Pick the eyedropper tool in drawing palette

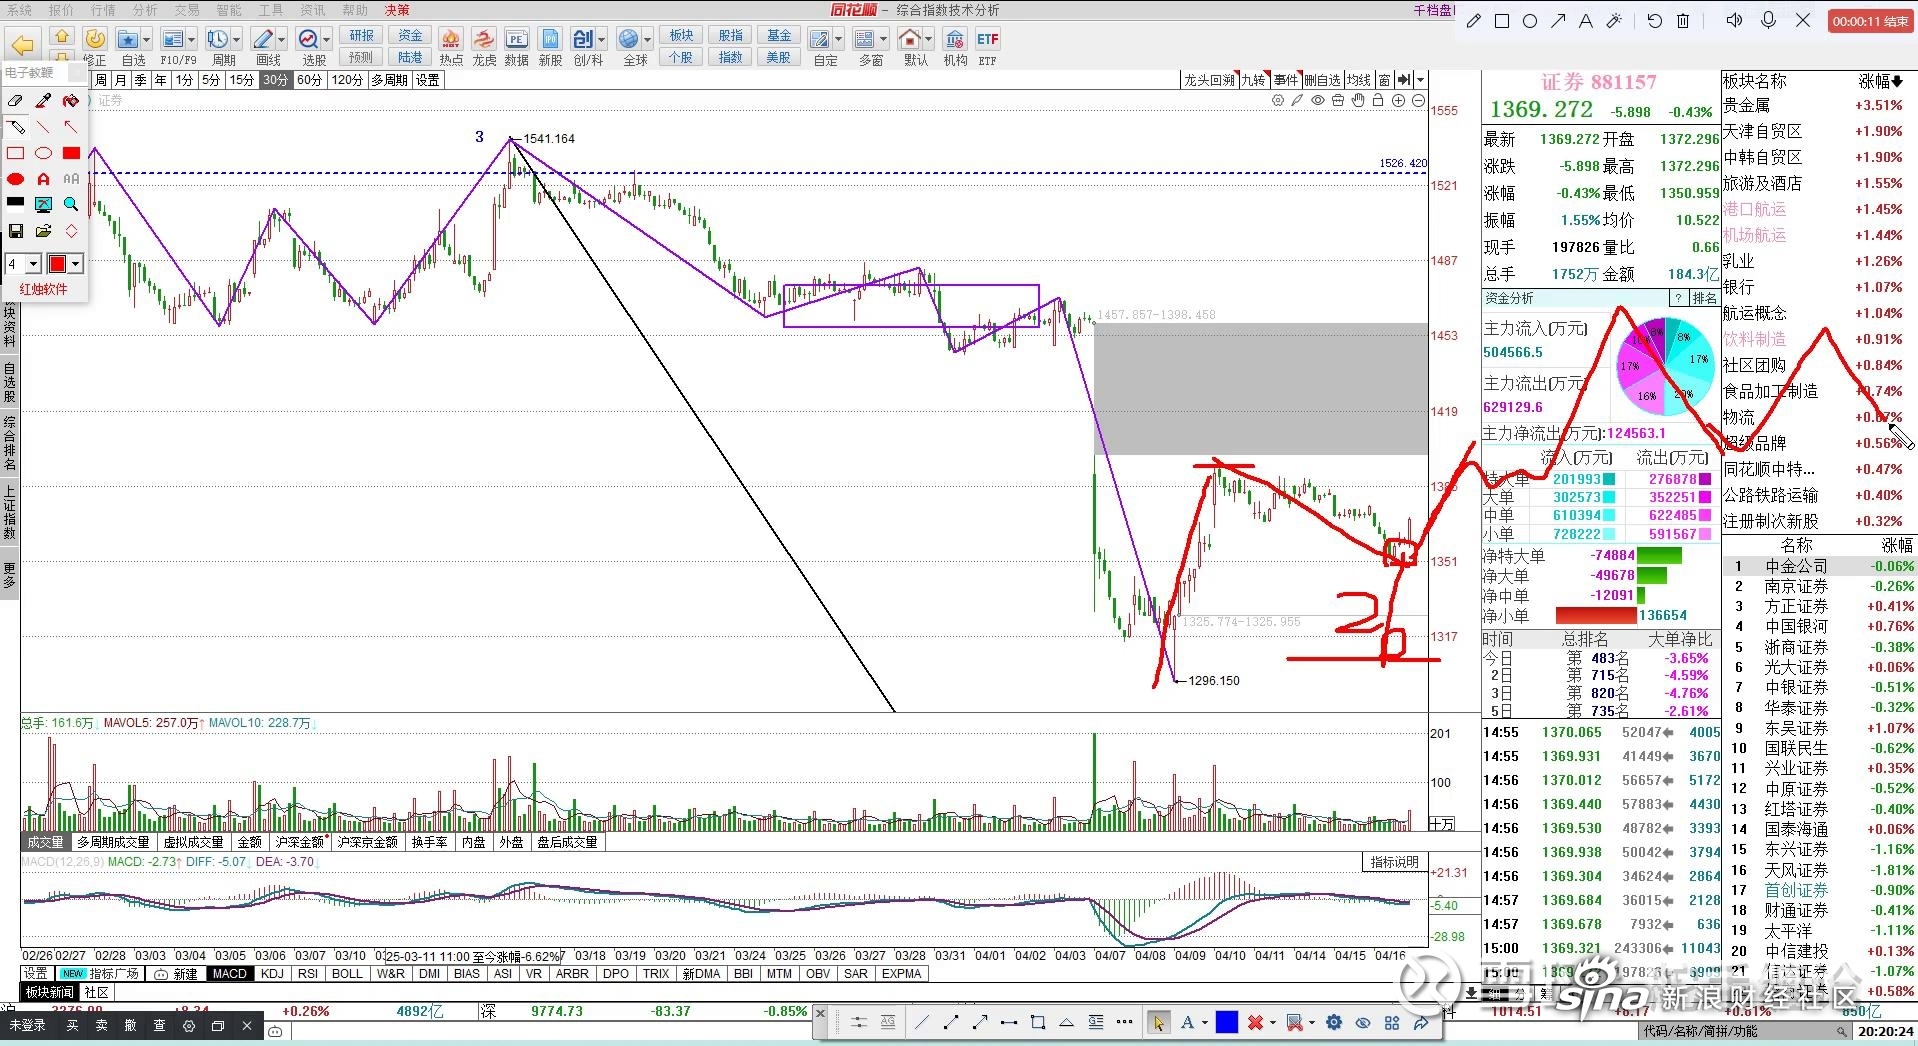coord(43,101)
